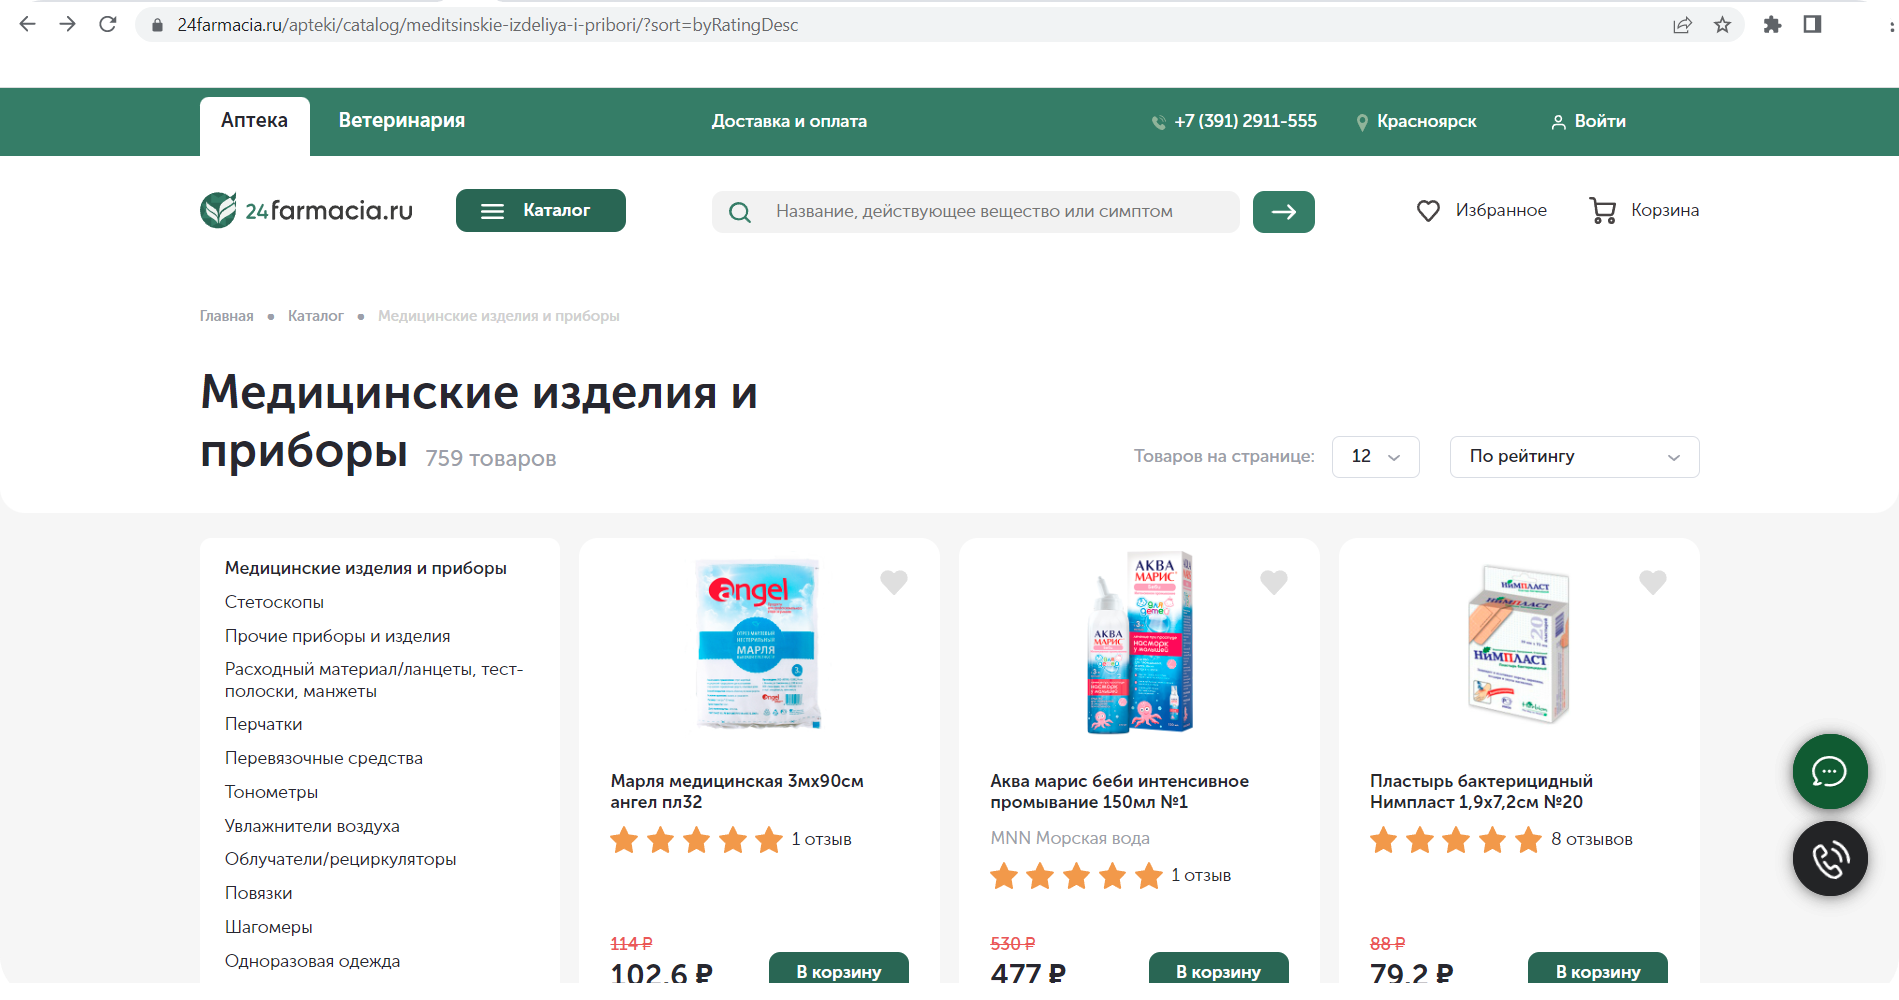Open the Каталог menu
Viewport: 1899px width, 1000px height.
click(540, 210)
